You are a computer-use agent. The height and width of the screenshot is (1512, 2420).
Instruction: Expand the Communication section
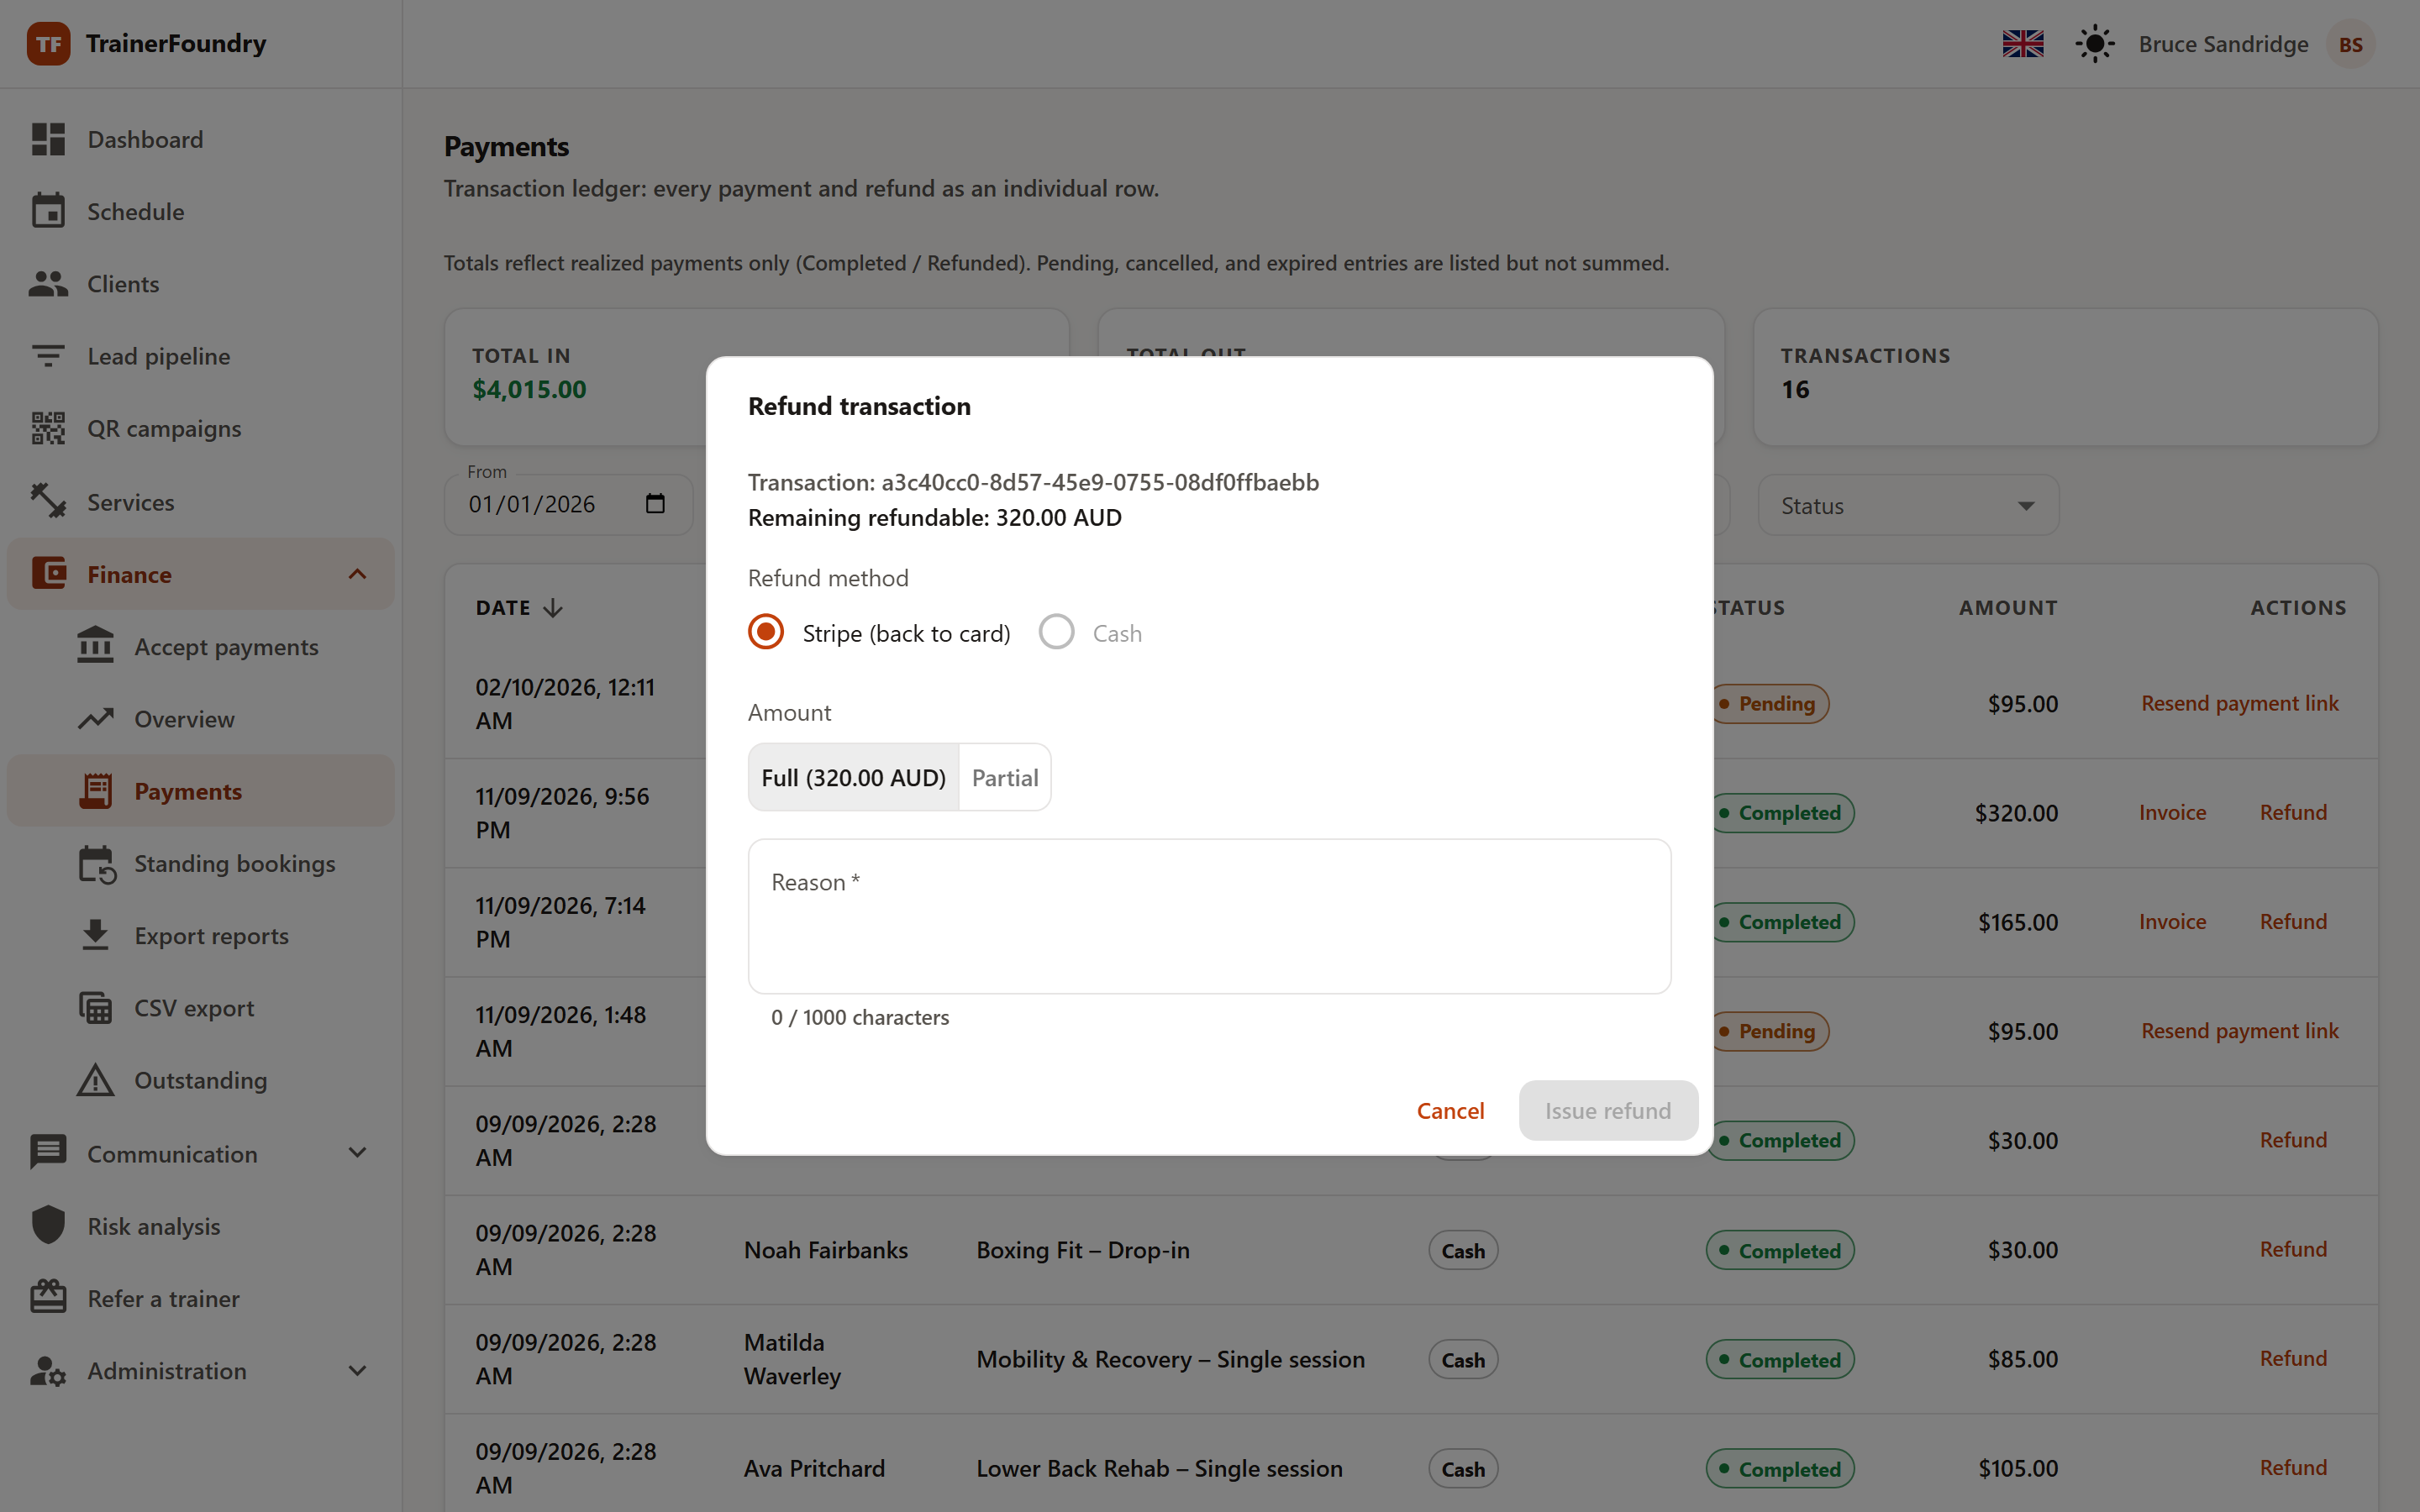(x=357, y=1153)
